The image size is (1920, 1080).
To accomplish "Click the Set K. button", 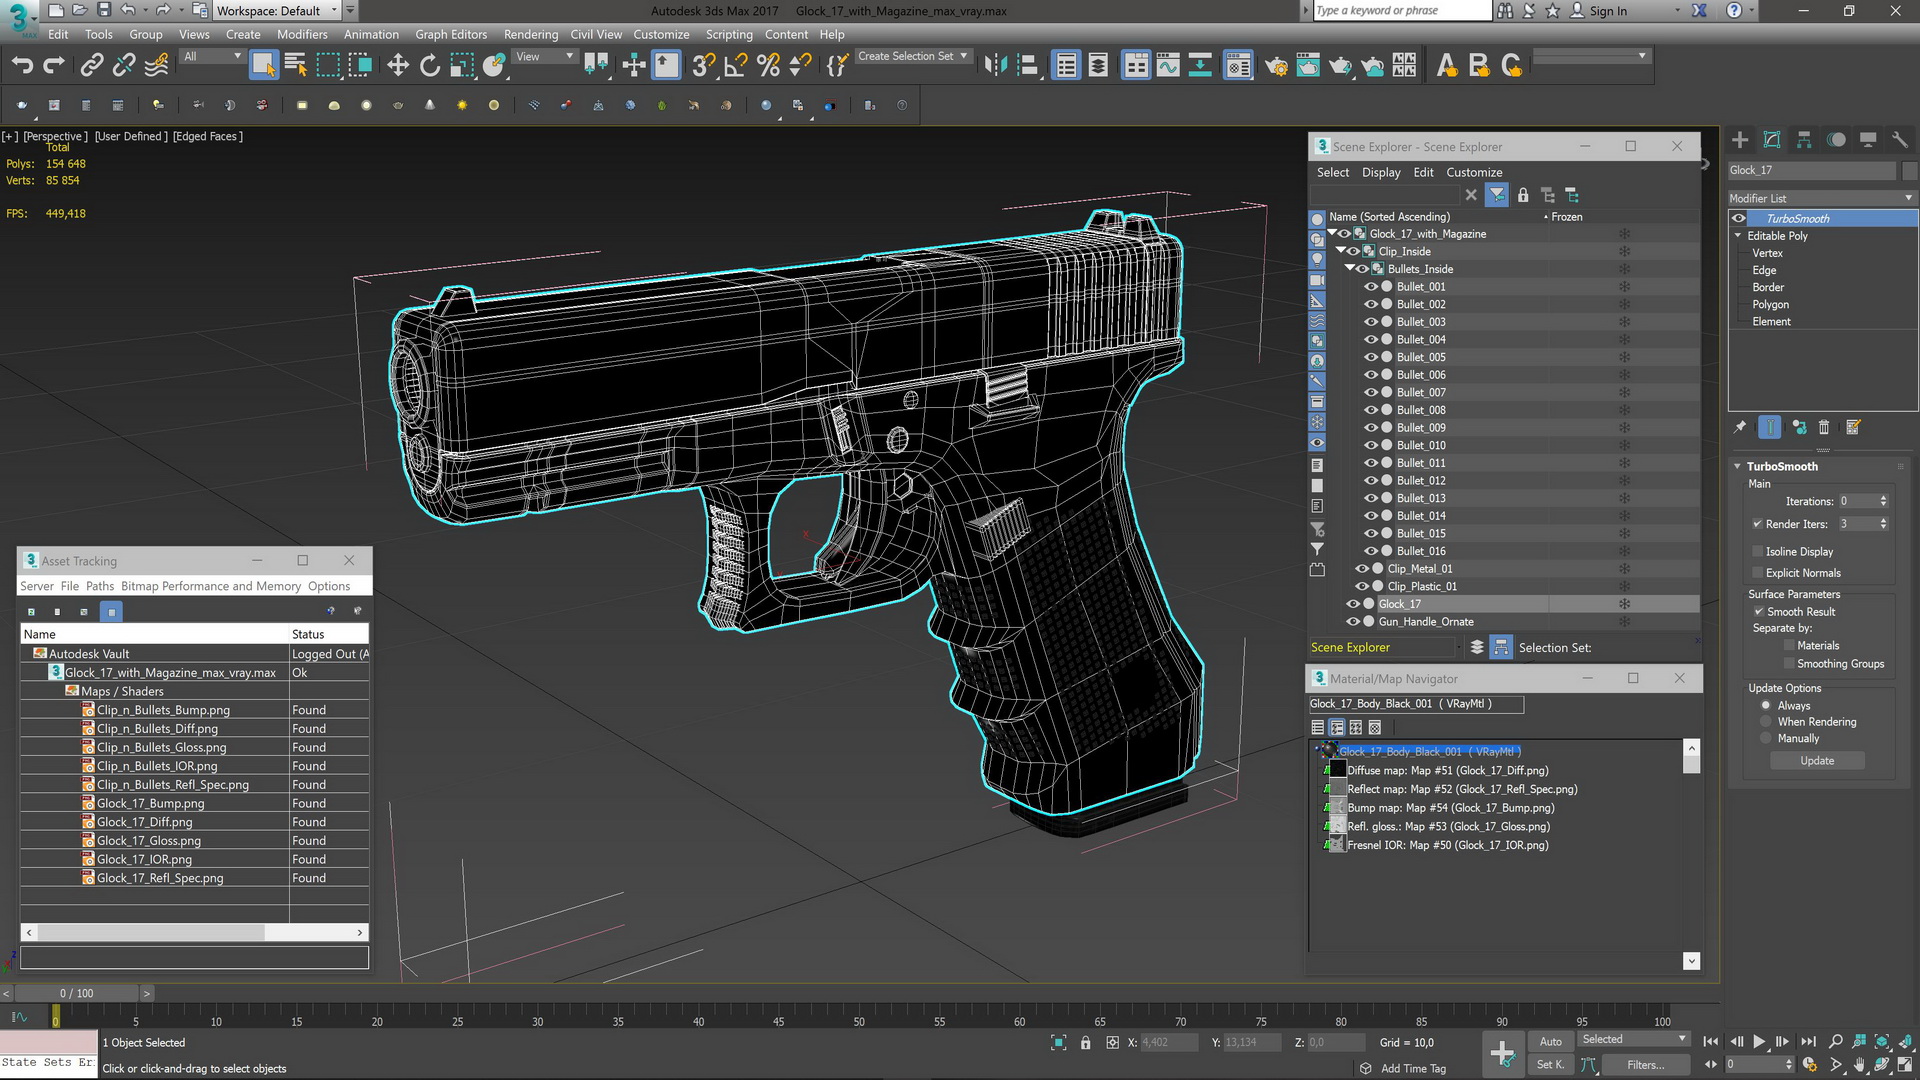I will tap(1551, 1065).
